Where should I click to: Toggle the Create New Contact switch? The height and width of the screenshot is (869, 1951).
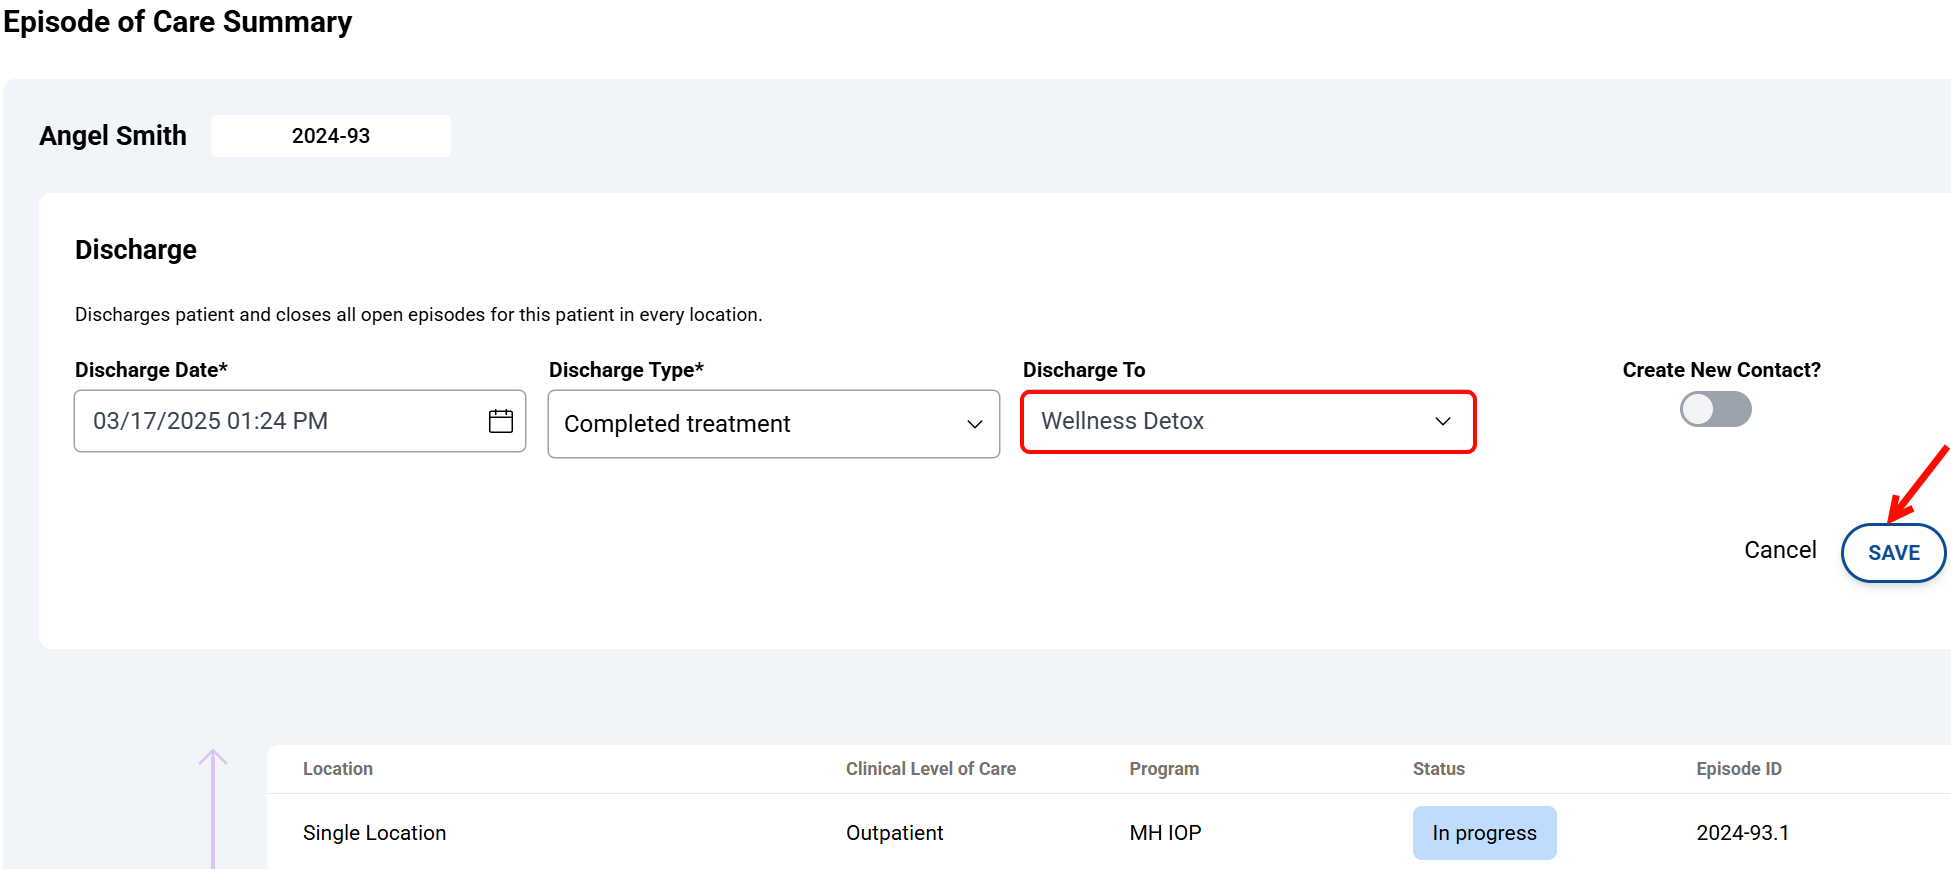[x=1715, y=409]
